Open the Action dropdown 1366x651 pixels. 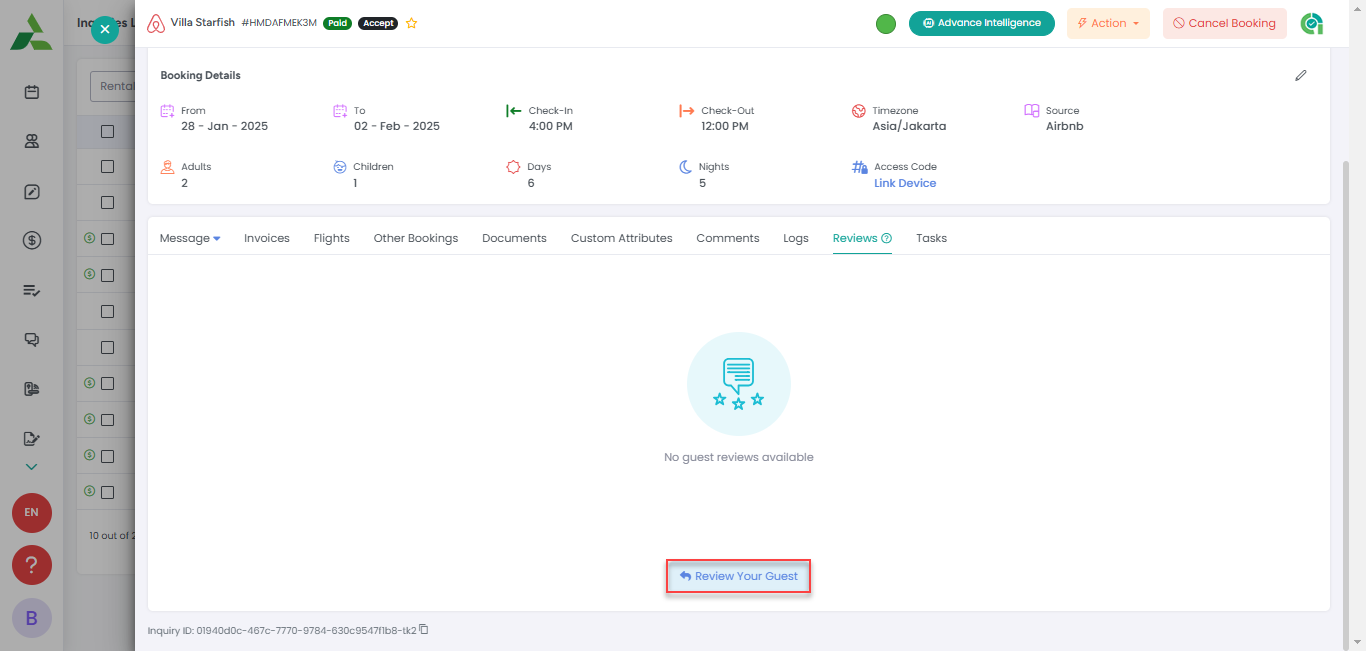point(1108,23)
